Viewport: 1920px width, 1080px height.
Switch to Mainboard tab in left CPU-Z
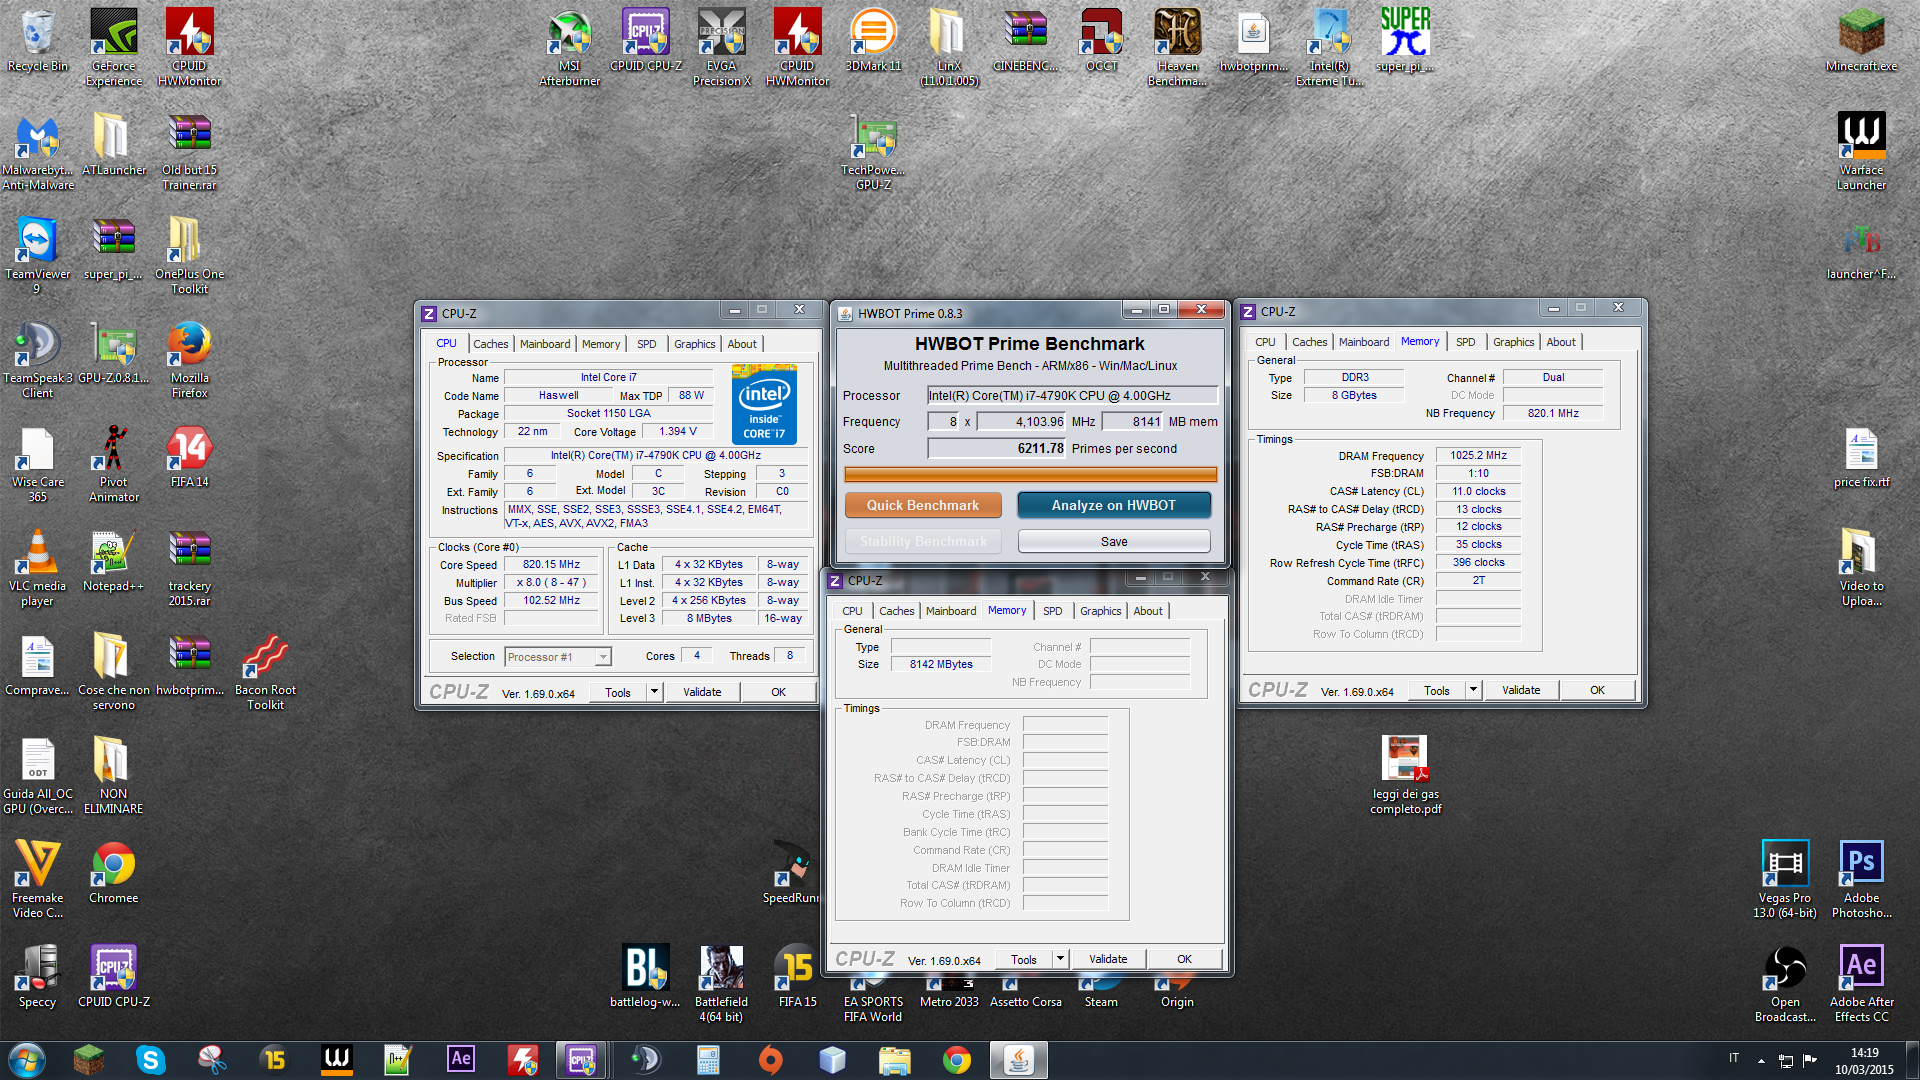coord(545,344)
